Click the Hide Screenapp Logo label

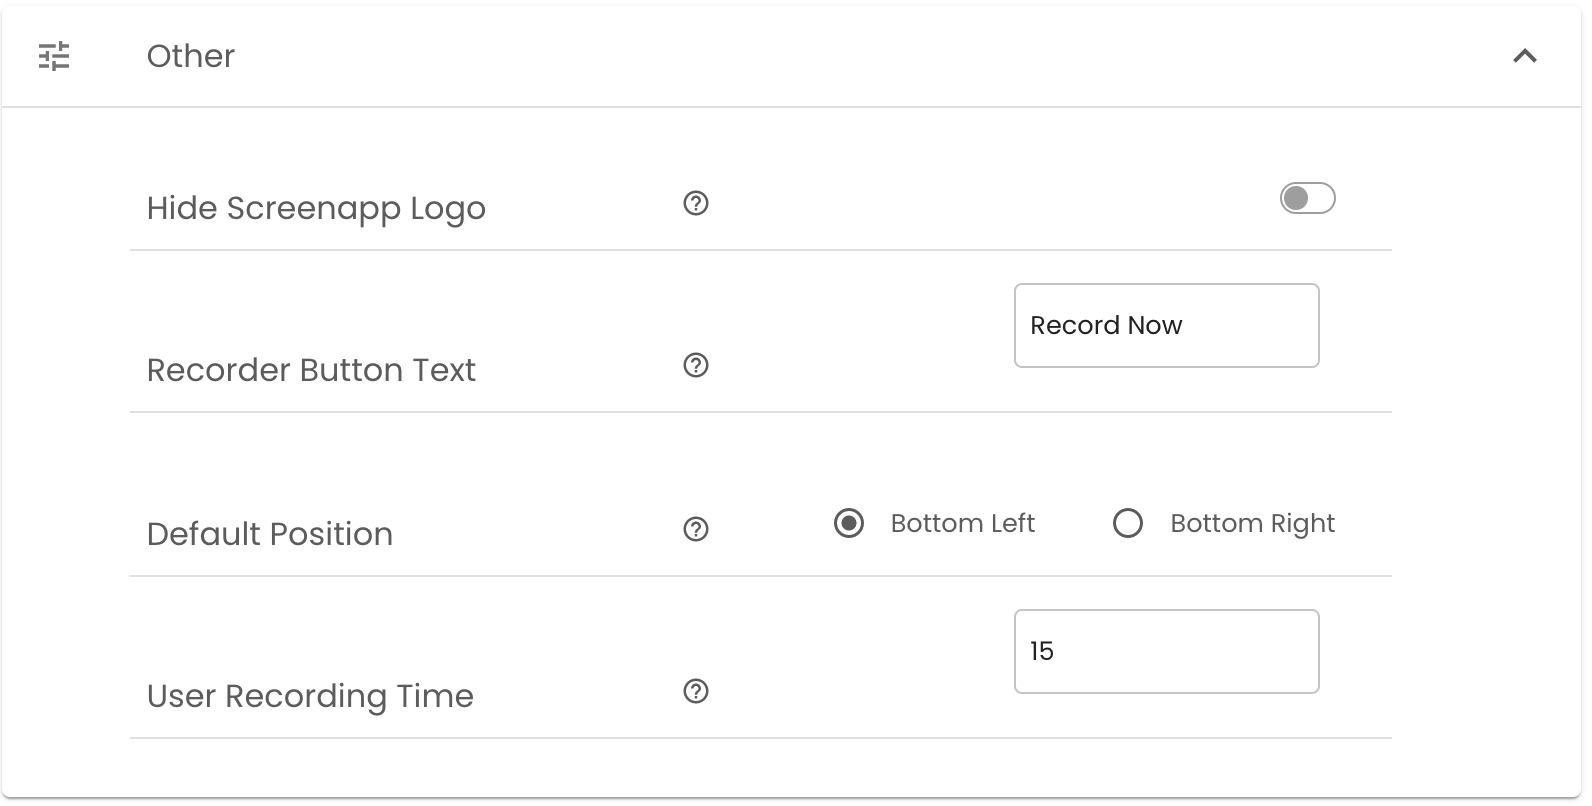(x=316, y=208)
